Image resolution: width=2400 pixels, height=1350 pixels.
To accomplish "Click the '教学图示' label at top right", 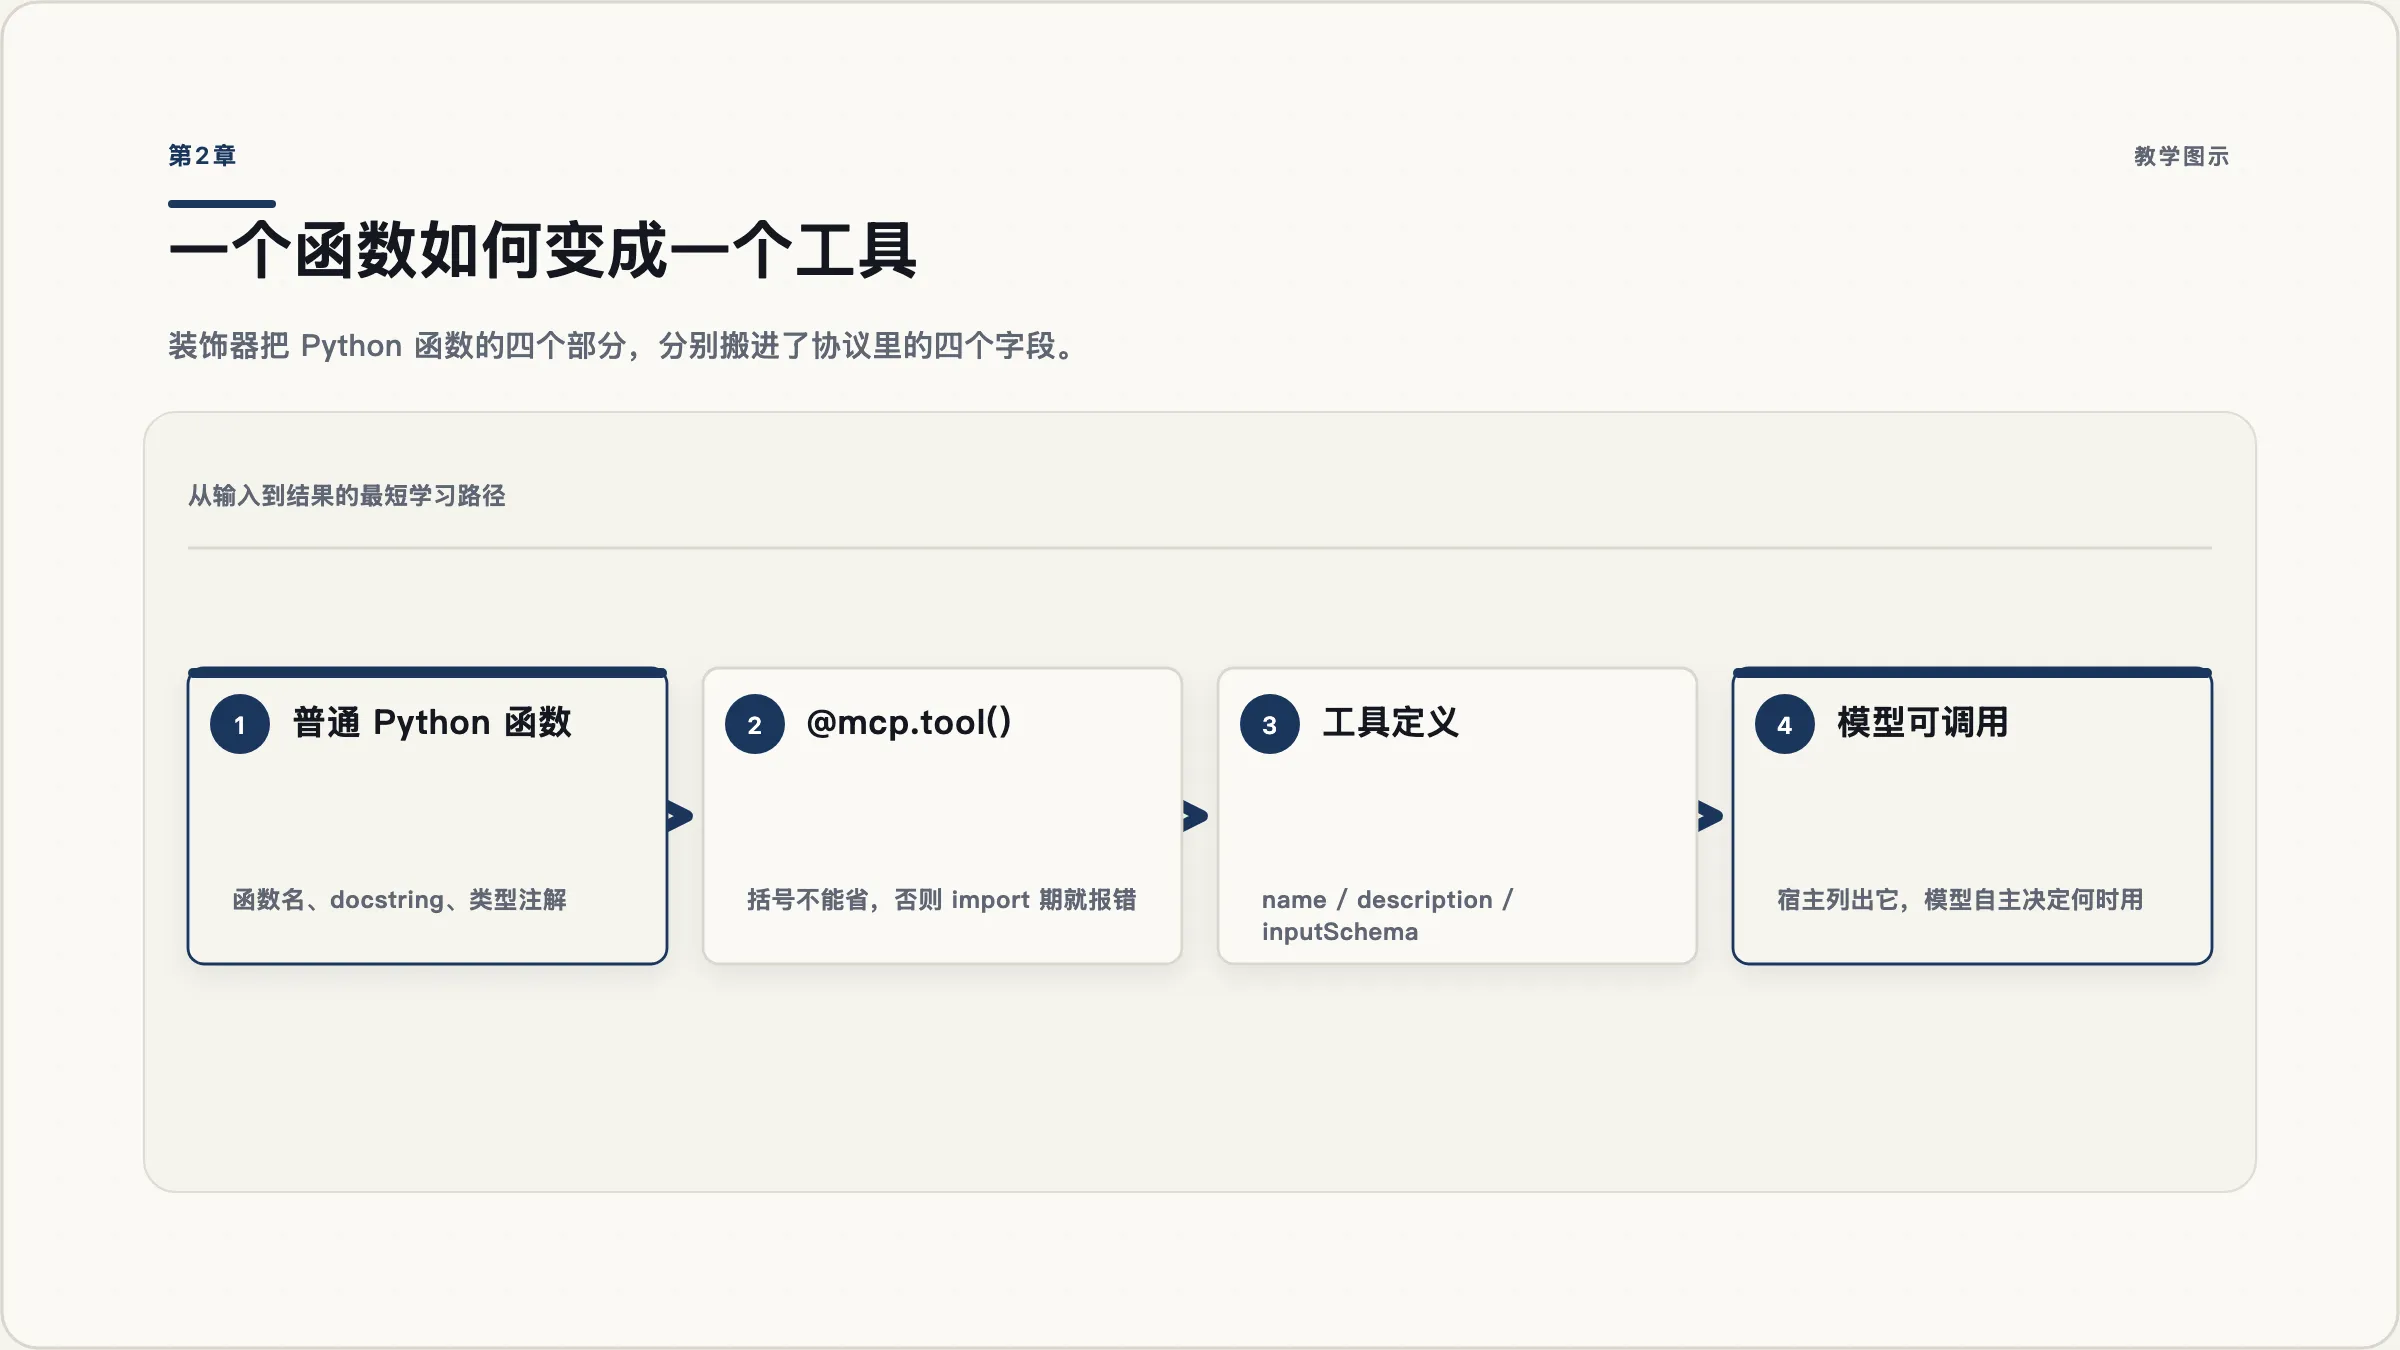I will tap(2181, 156).
